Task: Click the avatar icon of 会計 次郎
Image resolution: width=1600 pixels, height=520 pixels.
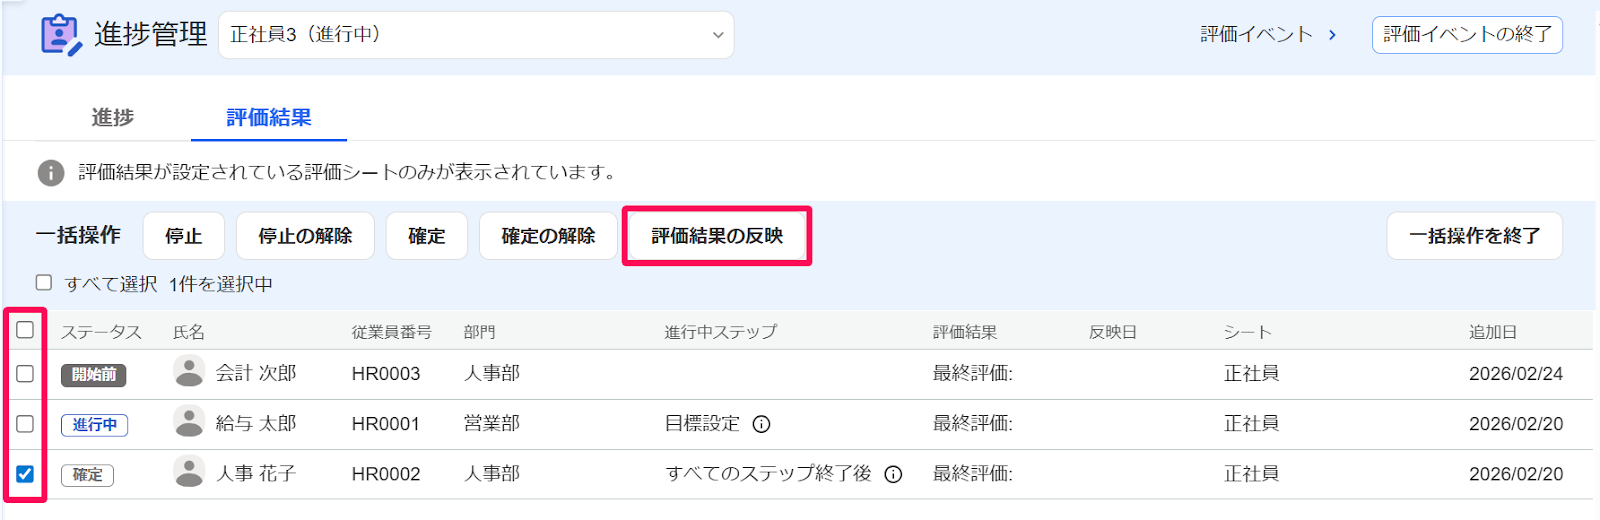Action: (189, 372)
